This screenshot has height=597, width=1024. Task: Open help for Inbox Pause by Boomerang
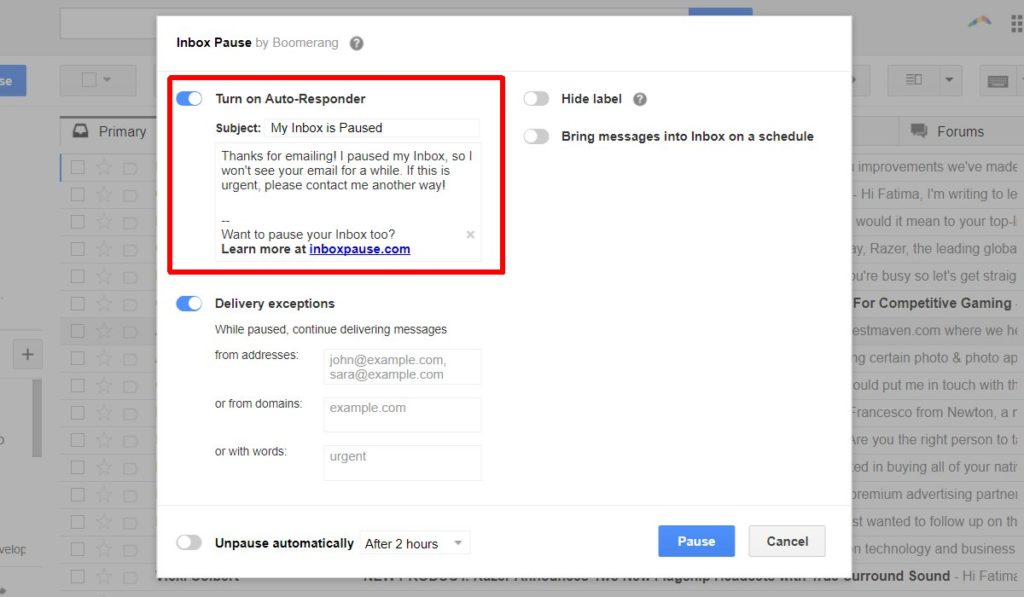tap(357, 43)
